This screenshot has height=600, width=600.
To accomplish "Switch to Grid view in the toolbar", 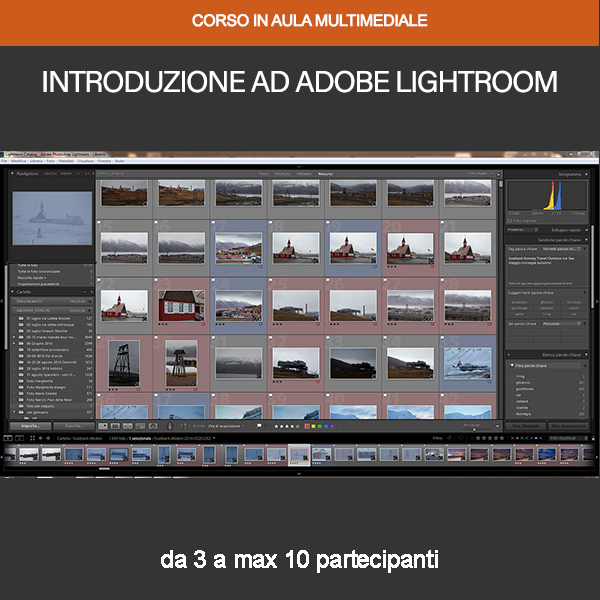I will coord(103,426).
